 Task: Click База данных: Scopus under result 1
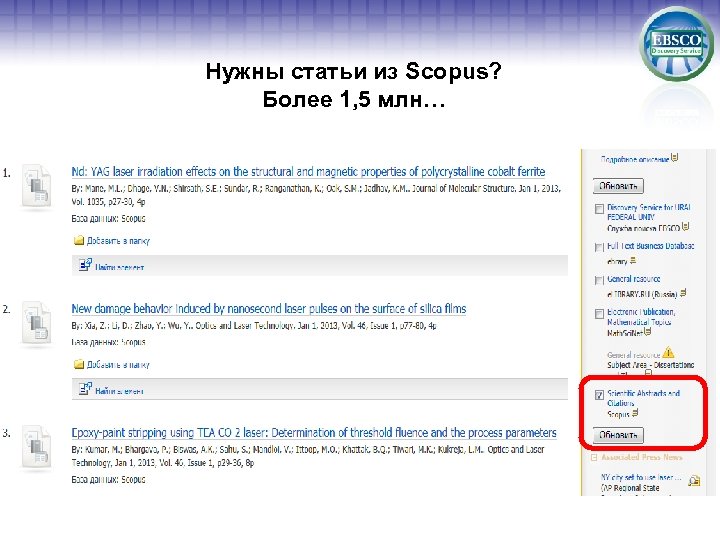[x=108, y=219]
